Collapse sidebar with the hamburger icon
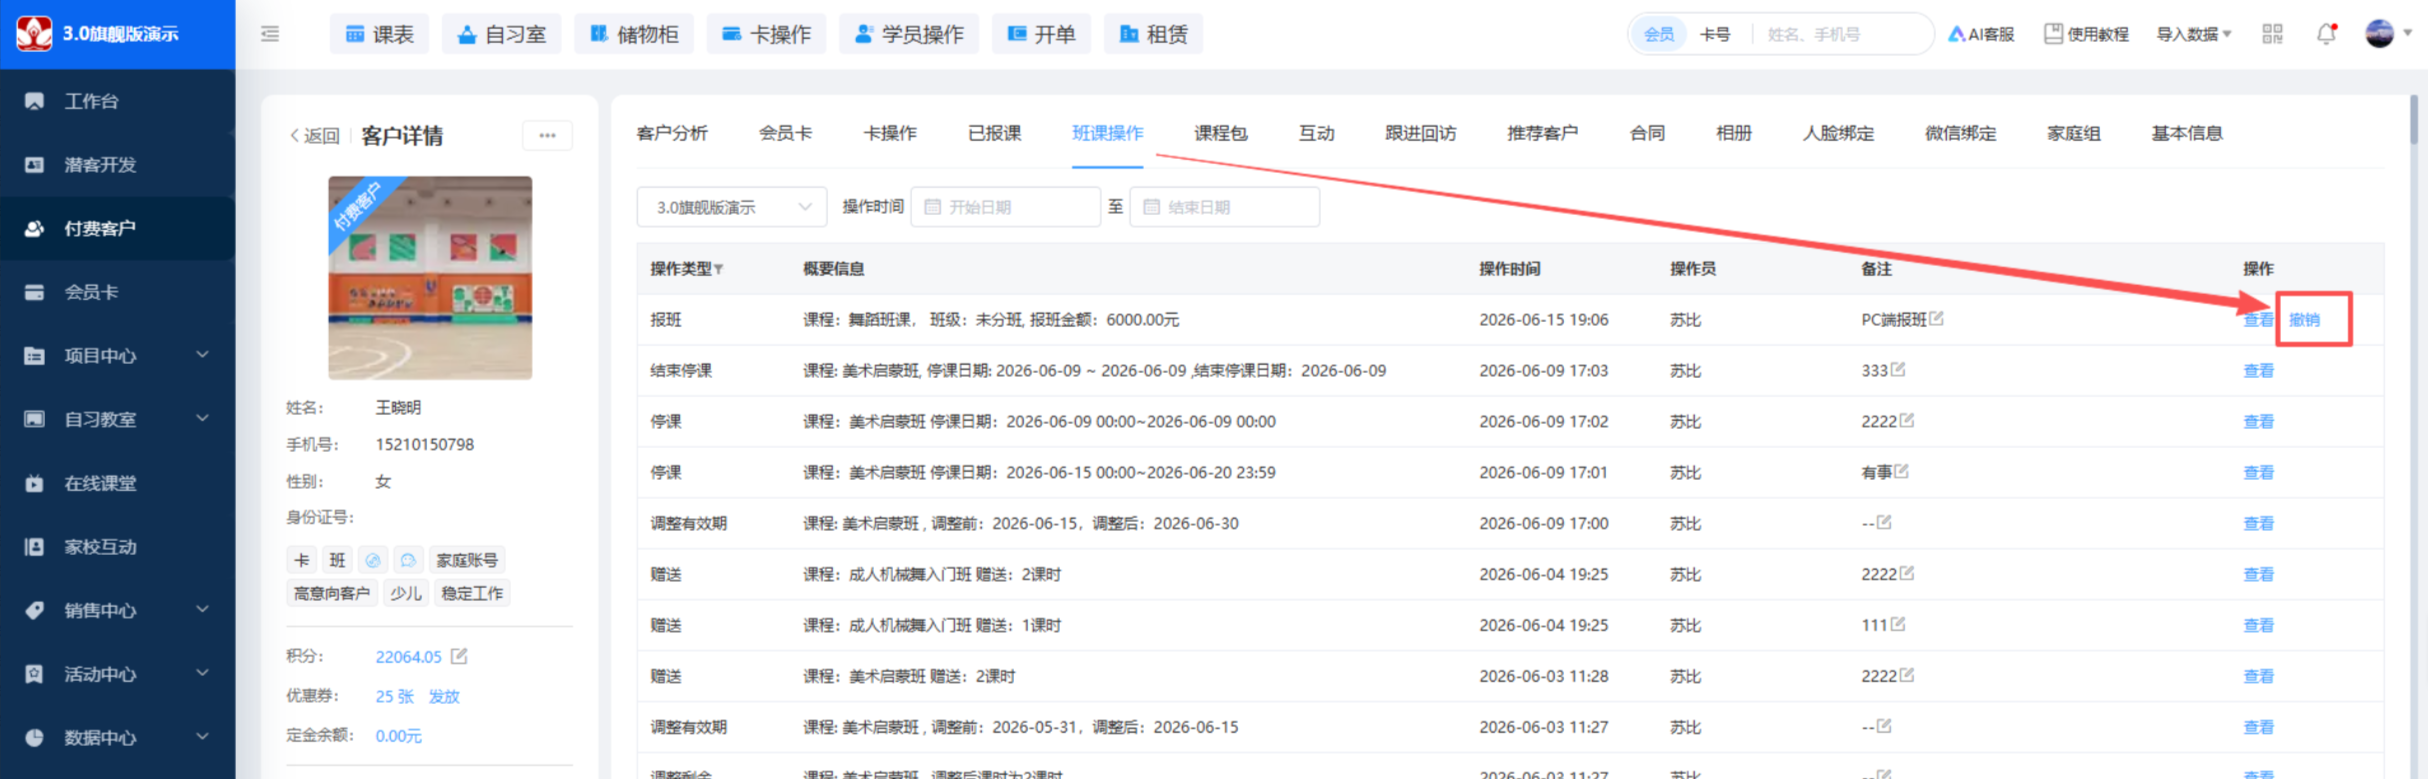The image size is (2428, 779). pyautogui.click(x=270, y=34)
